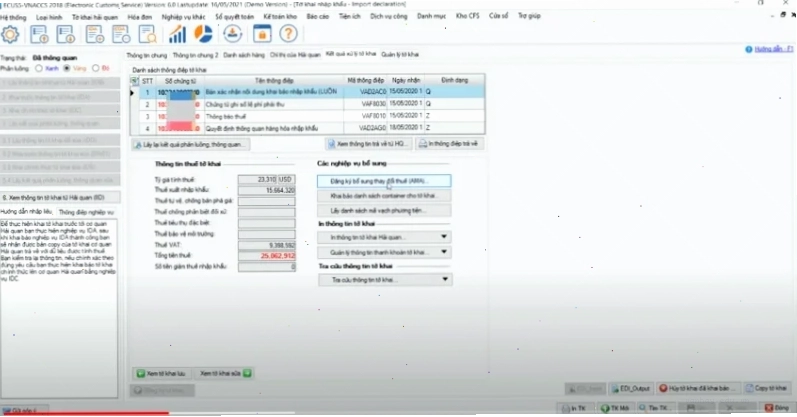
Task: Open Sổ quyết toán menu
Action: 234,17
